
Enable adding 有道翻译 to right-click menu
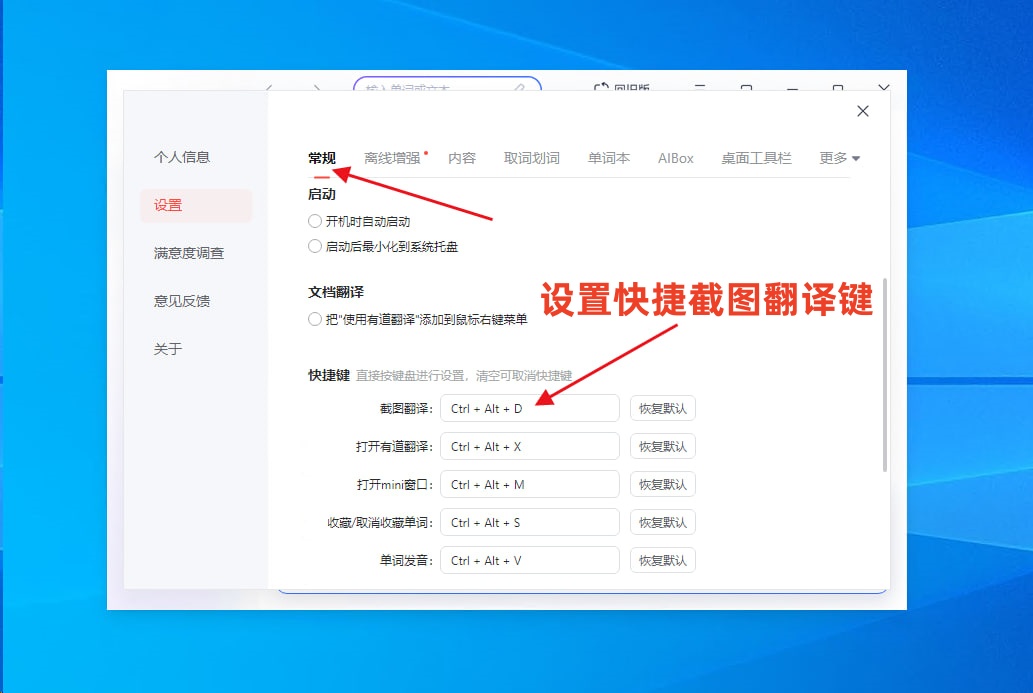click(x=315, y=319)
